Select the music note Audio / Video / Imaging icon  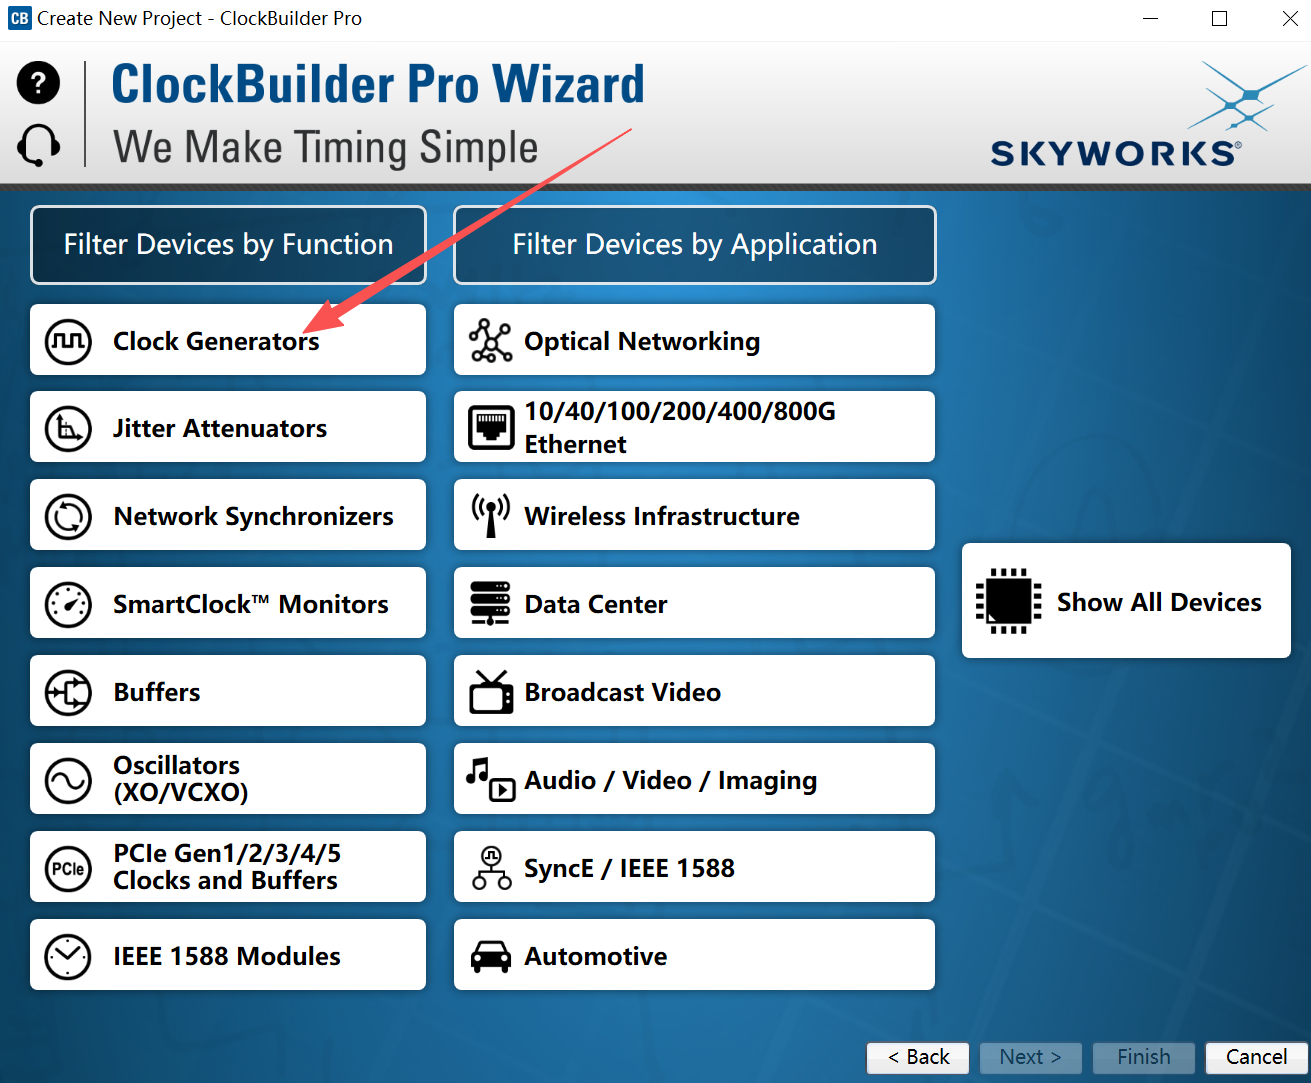491,779
